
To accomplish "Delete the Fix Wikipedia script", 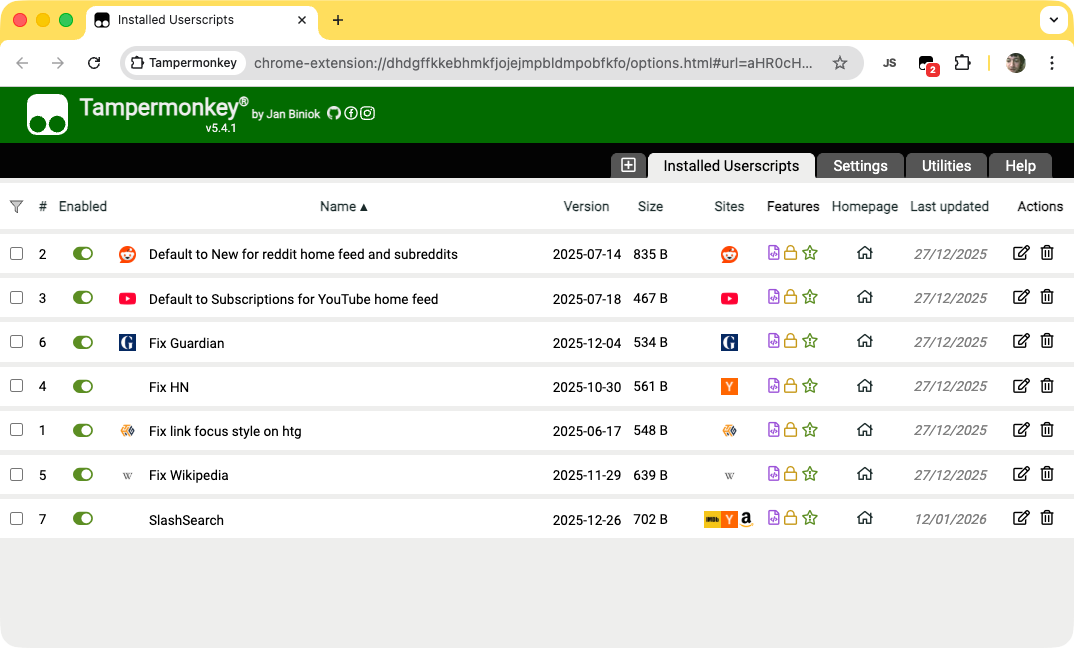I will tap(1047, 474).
